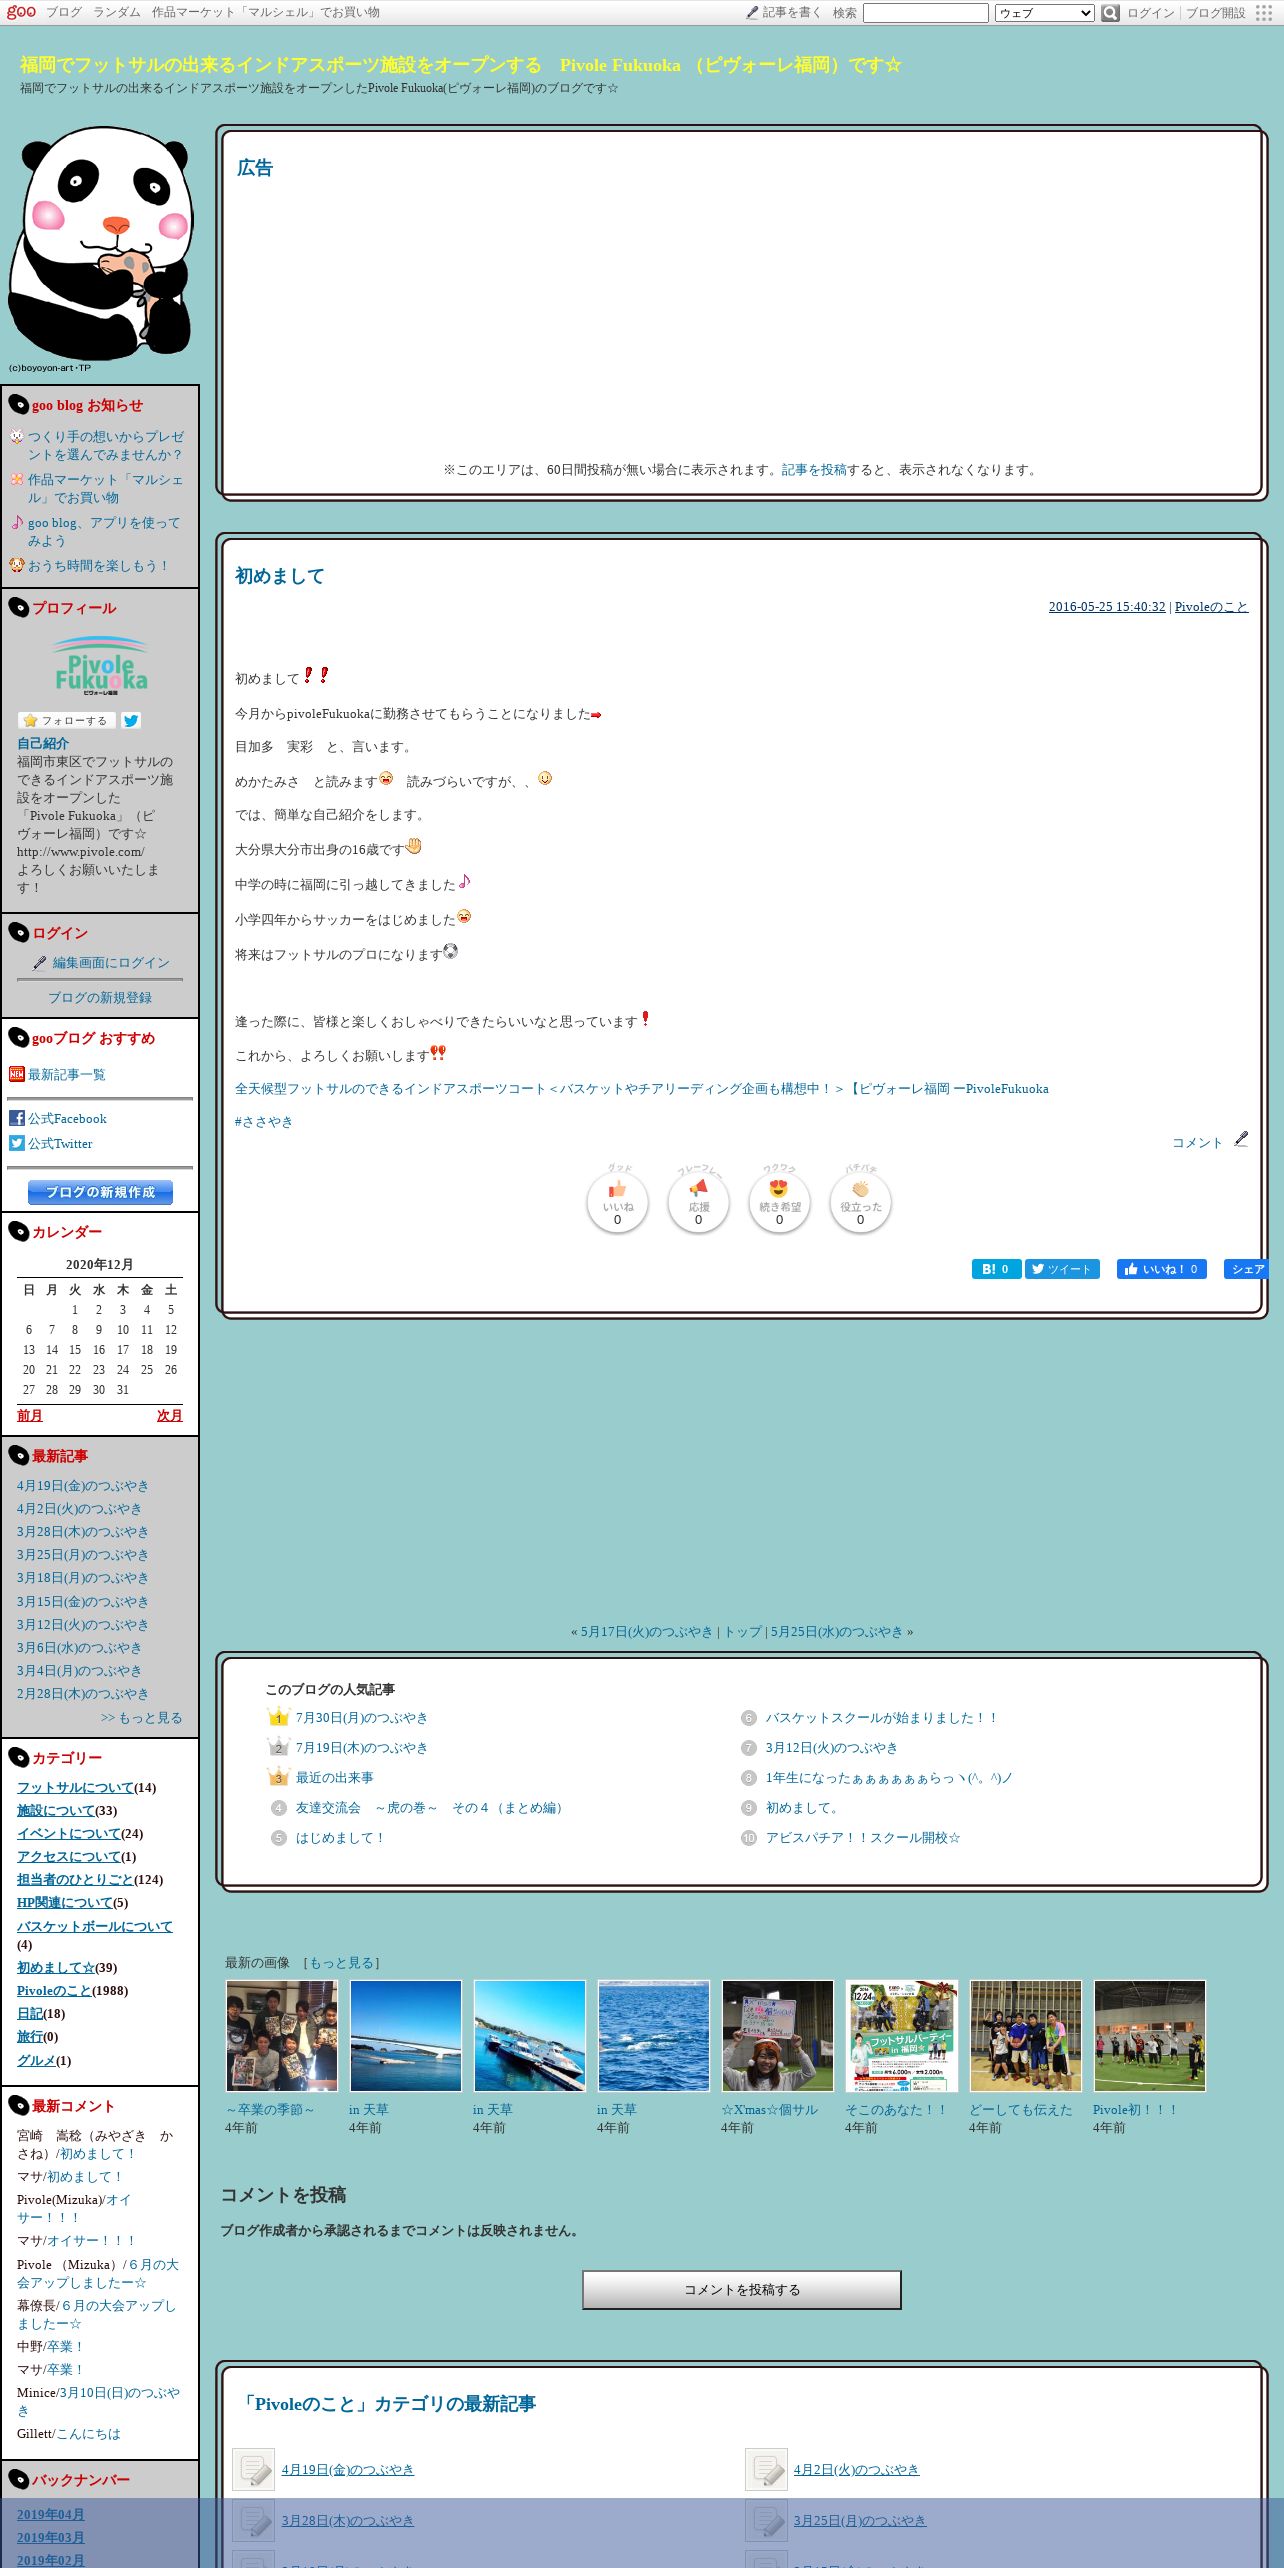The width and height of the screenshot is (1284, 2568).
Task: Click the Twitter icon for 公式Twitter
Action: click(16, 1143)
